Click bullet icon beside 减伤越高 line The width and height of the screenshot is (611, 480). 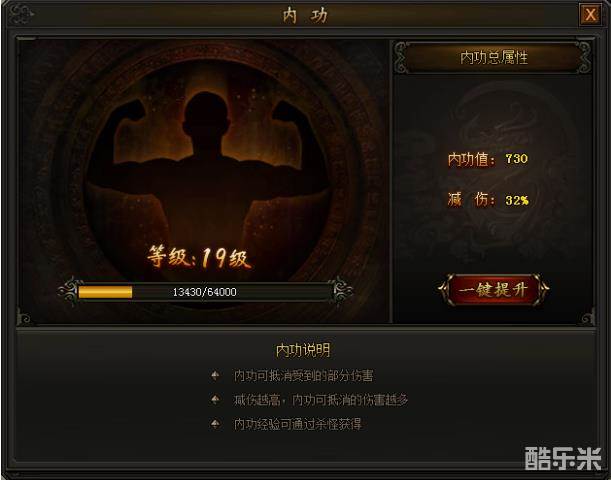215,400
